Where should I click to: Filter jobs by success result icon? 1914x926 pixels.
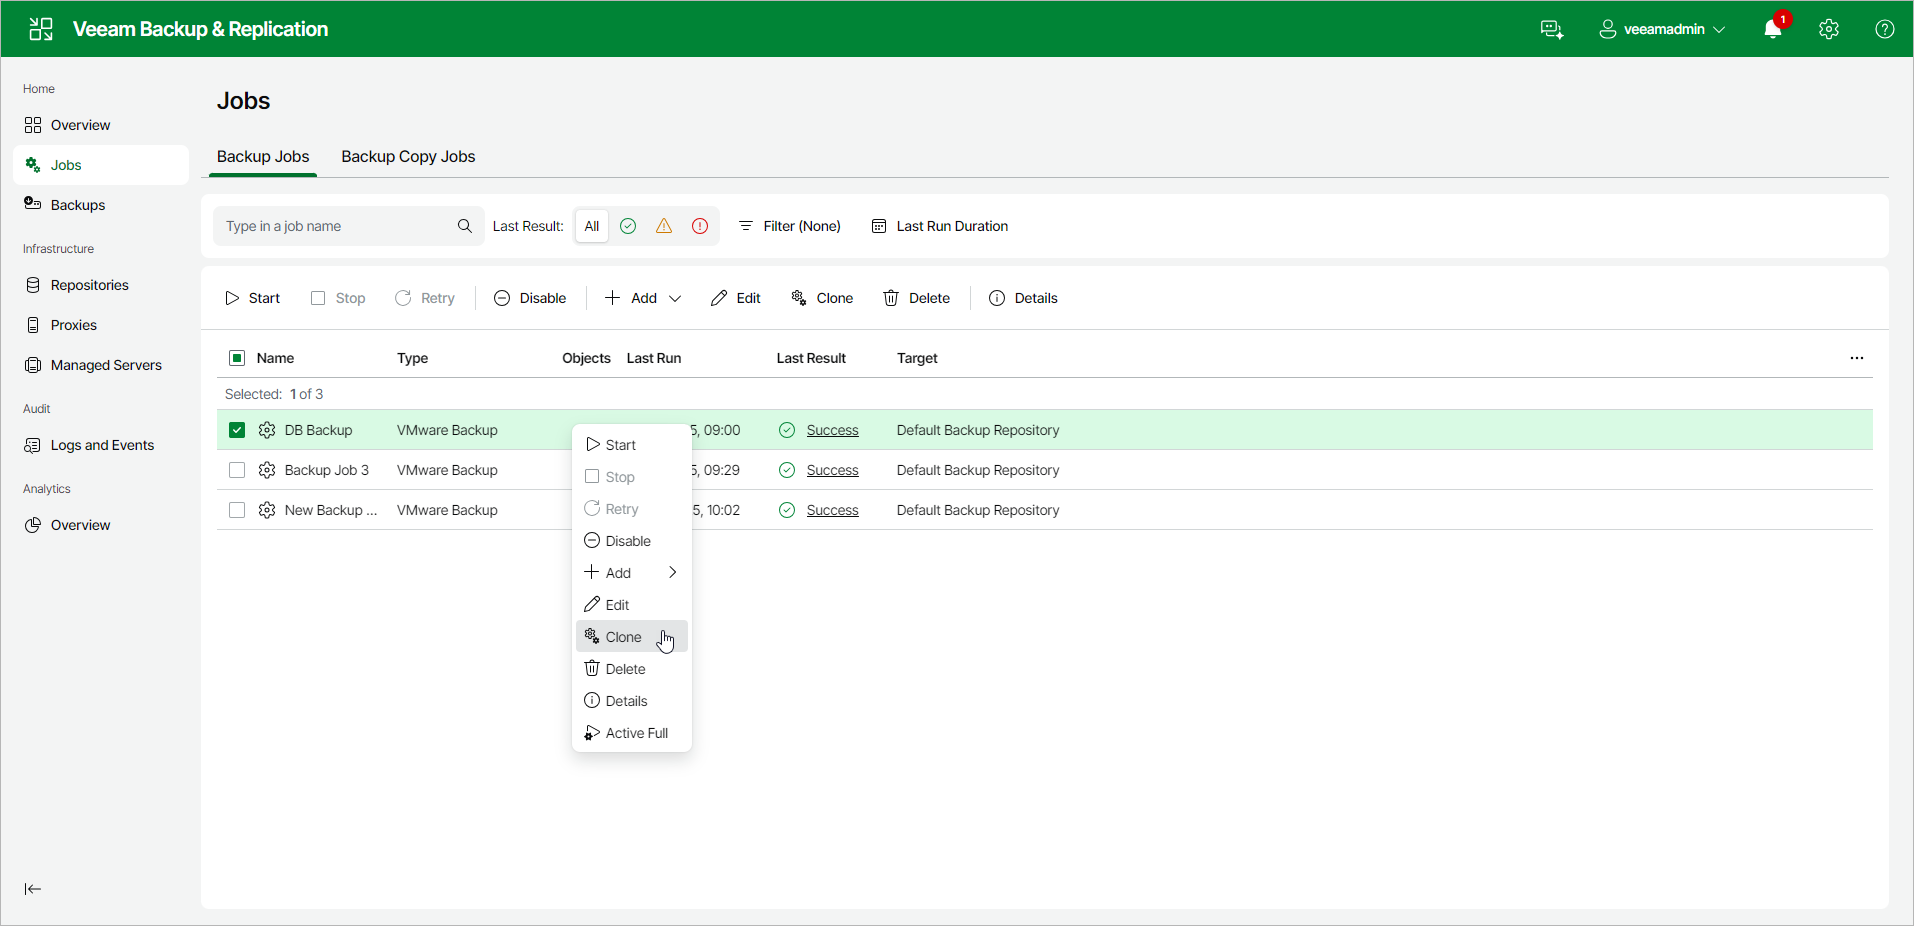(x=628, y=226)
